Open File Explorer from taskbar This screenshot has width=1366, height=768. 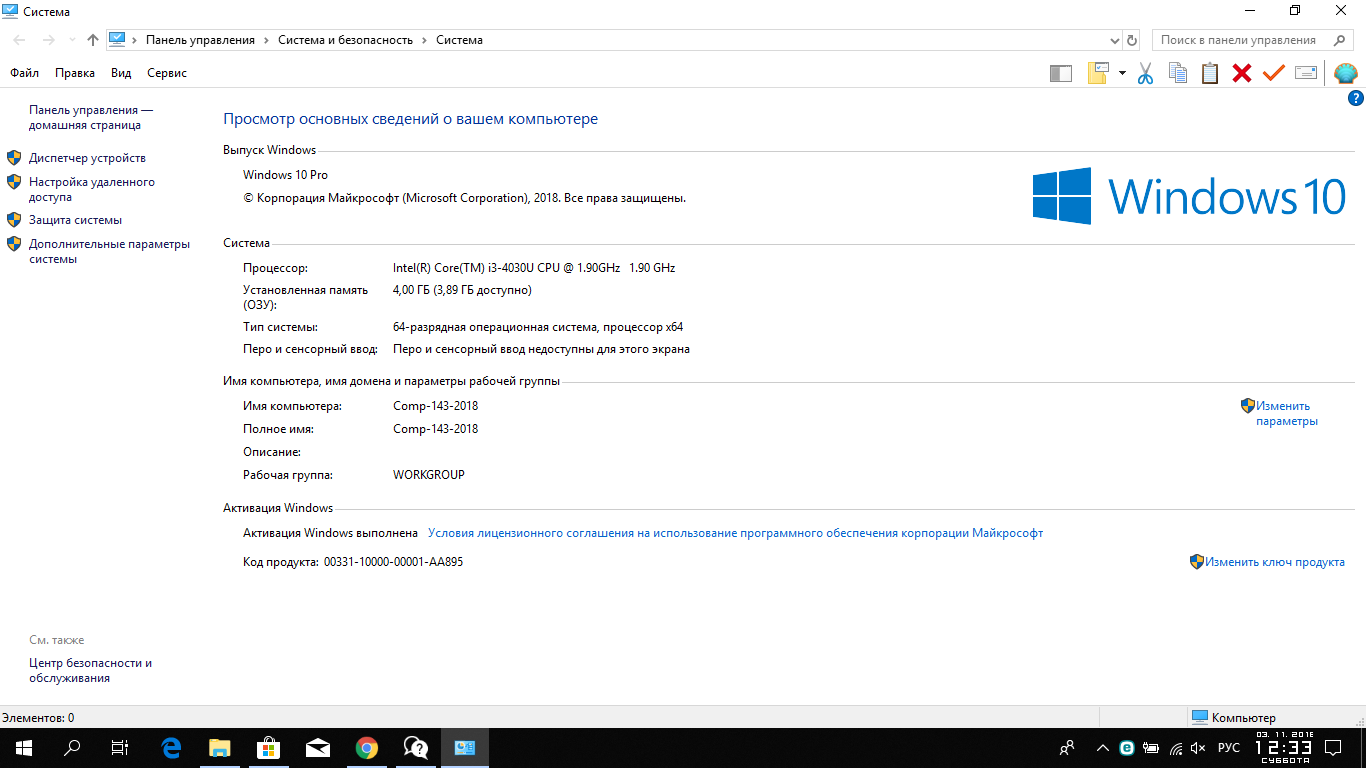pos(220,747)
